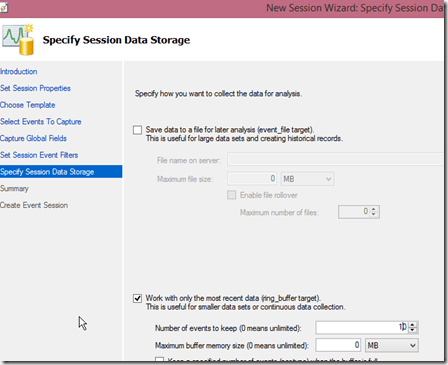The image size is (448, 365).
Task: Click the Maximum file size field
Action: tap(252, 179)
